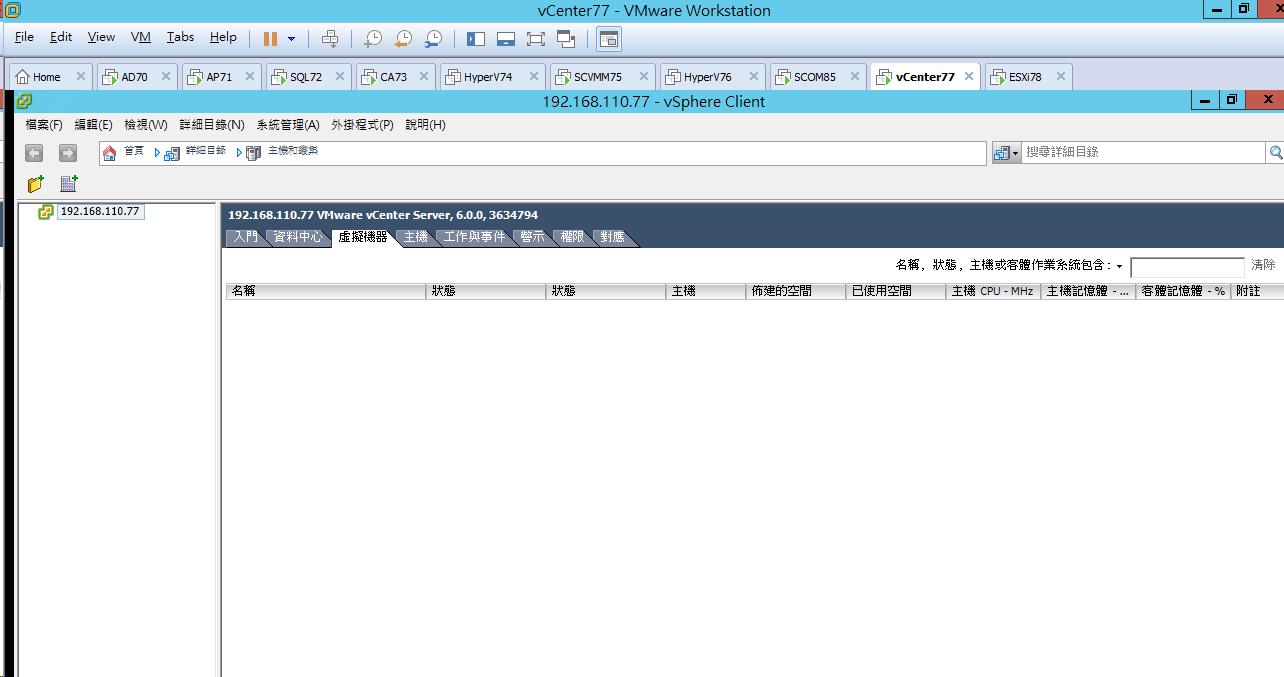Open the Workstation Edit menu
Image resolution: width=1284 pixels, height=677 pixels.
[61, 37]
